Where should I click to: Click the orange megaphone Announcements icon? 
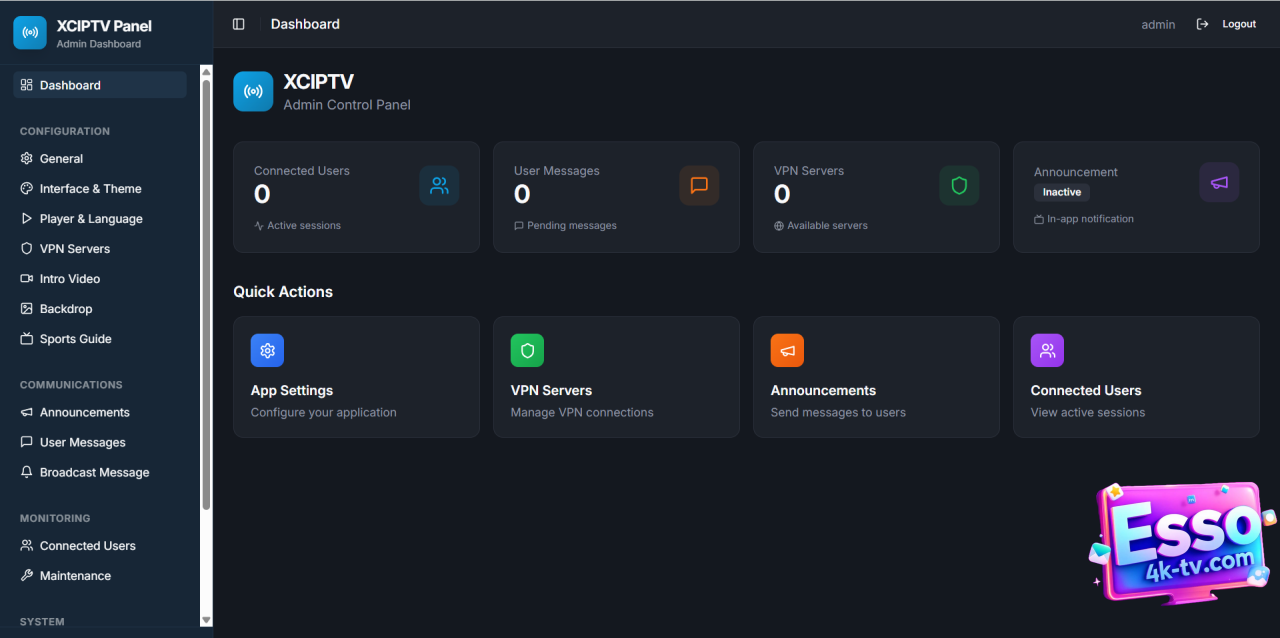click(x=787, y=351)
